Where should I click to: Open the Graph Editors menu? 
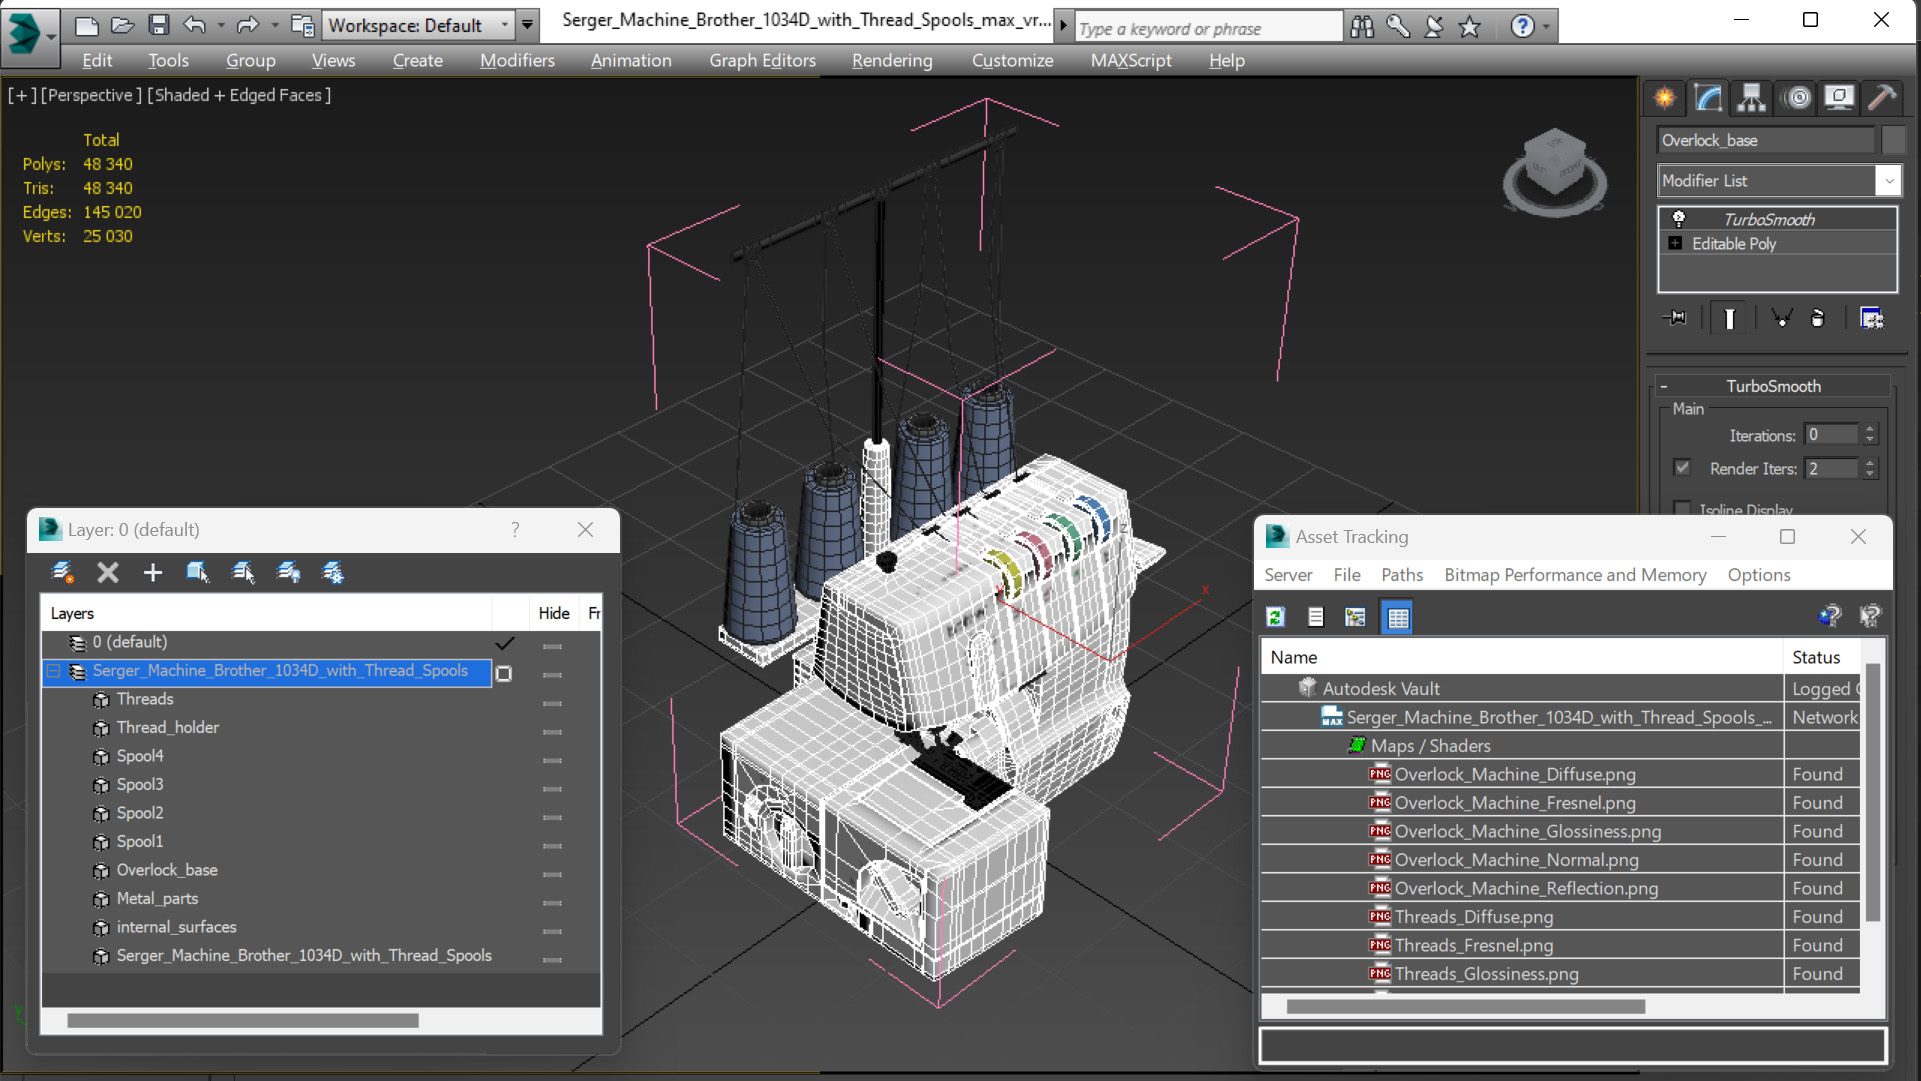coord(762,60)
